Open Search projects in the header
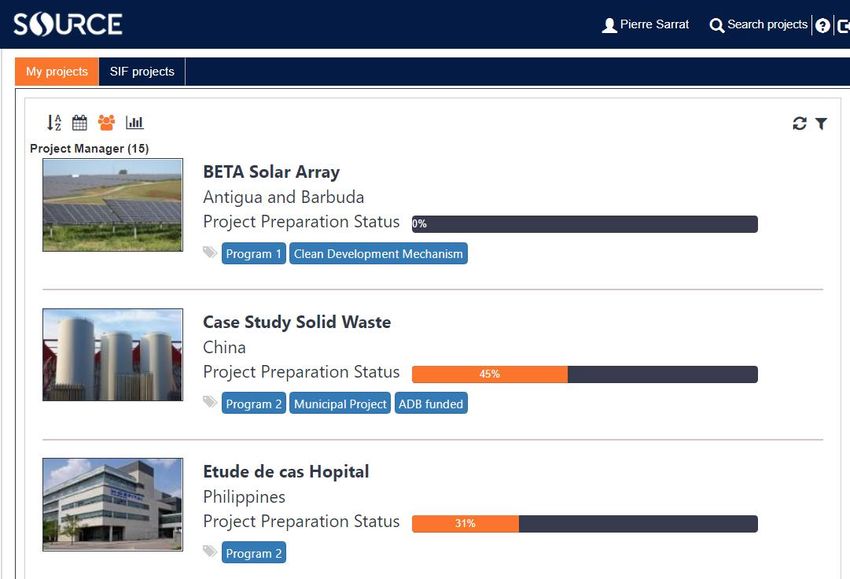The image size is (850, 579). coord(758,25)
